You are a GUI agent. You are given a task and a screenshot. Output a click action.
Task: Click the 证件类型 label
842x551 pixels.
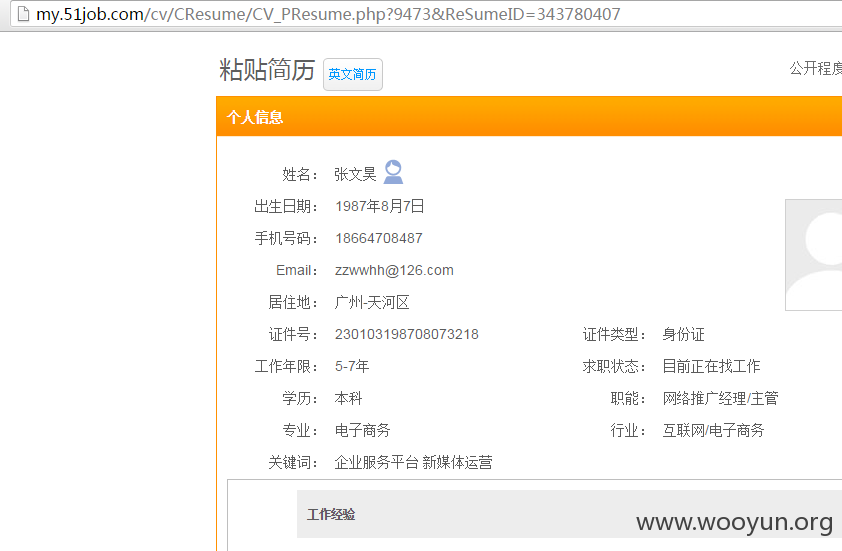[614, 335]
